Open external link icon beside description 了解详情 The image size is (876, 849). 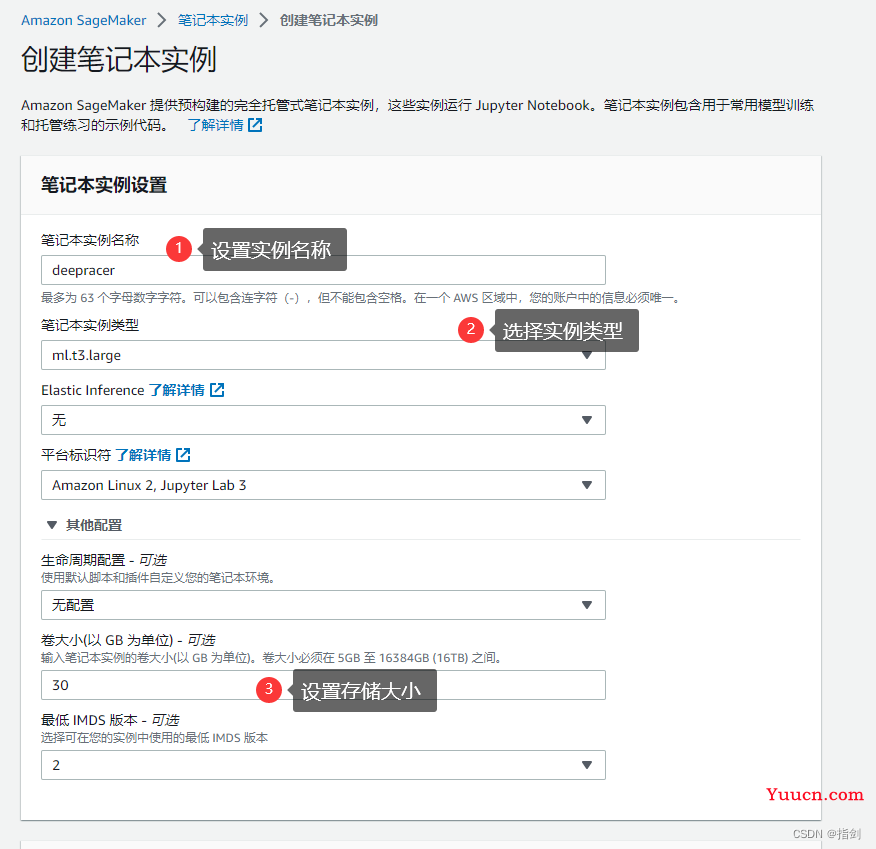(255, 125)
